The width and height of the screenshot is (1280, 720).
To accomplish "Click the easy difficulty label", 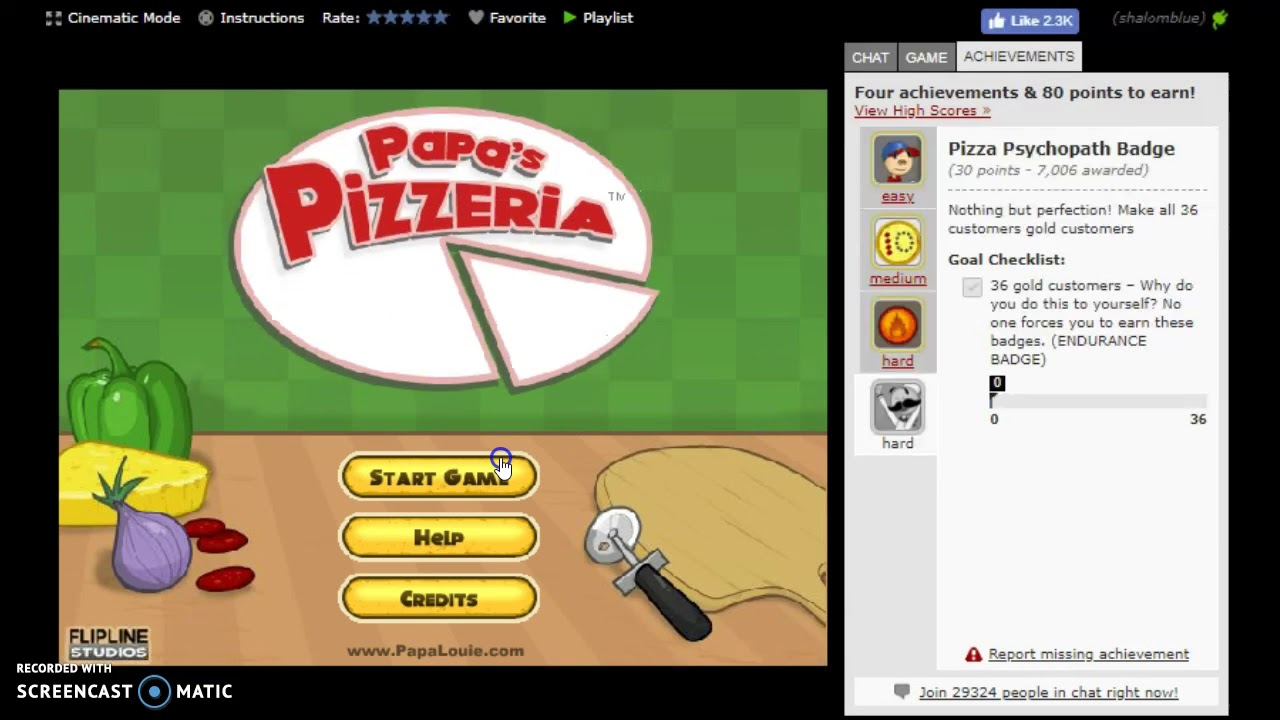I will coord(897,197).
